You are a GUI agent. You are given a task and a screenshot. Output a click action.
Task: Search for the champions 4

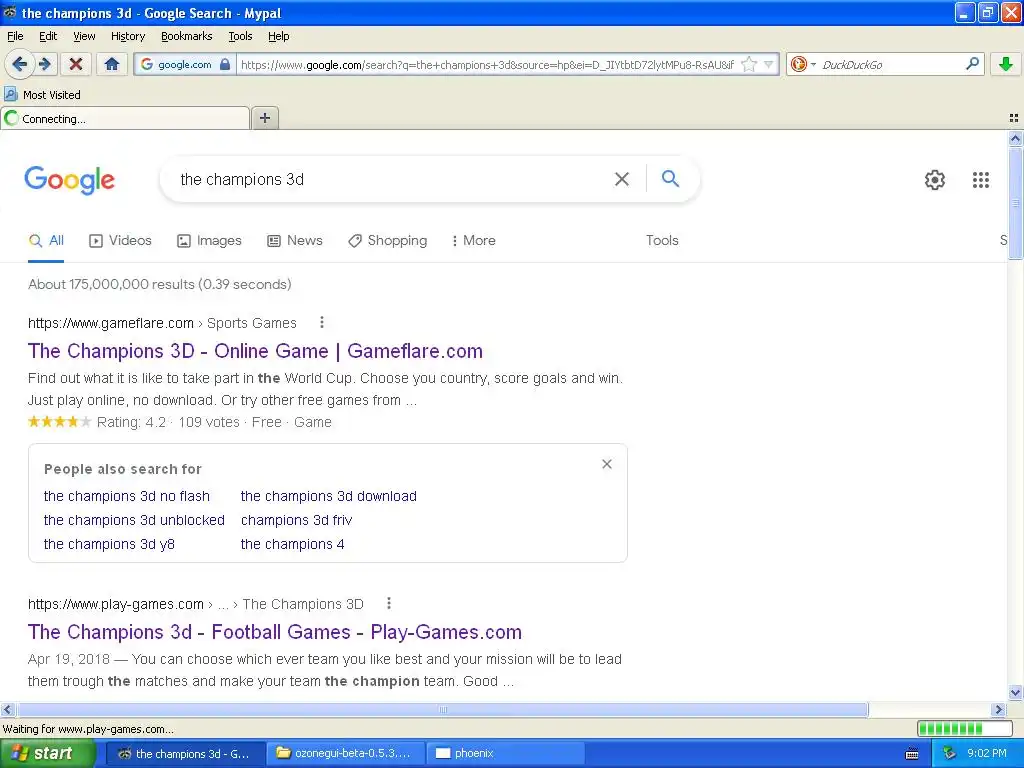click(x=293, y=544)
